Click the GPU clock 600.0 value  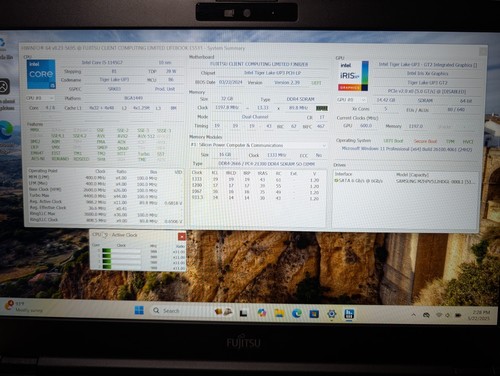366,126
